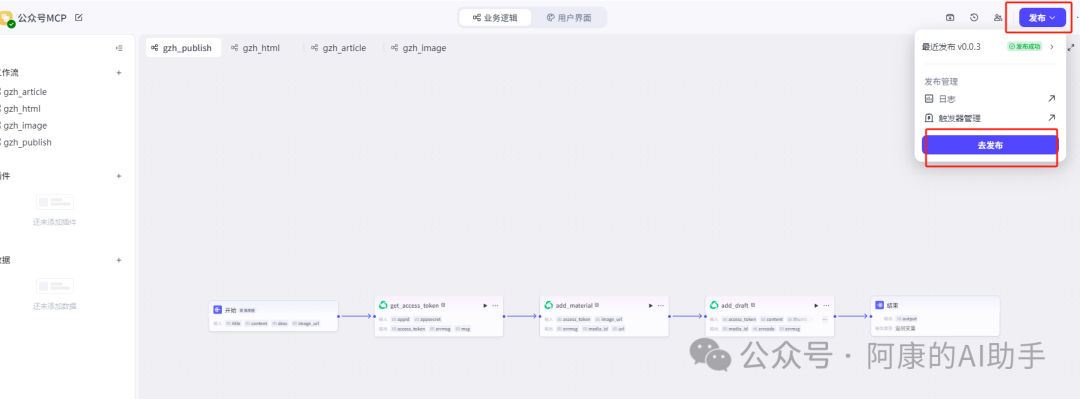Click the edit icon beside 公众号MCP
1080x399 pixels.
(79, 18)
